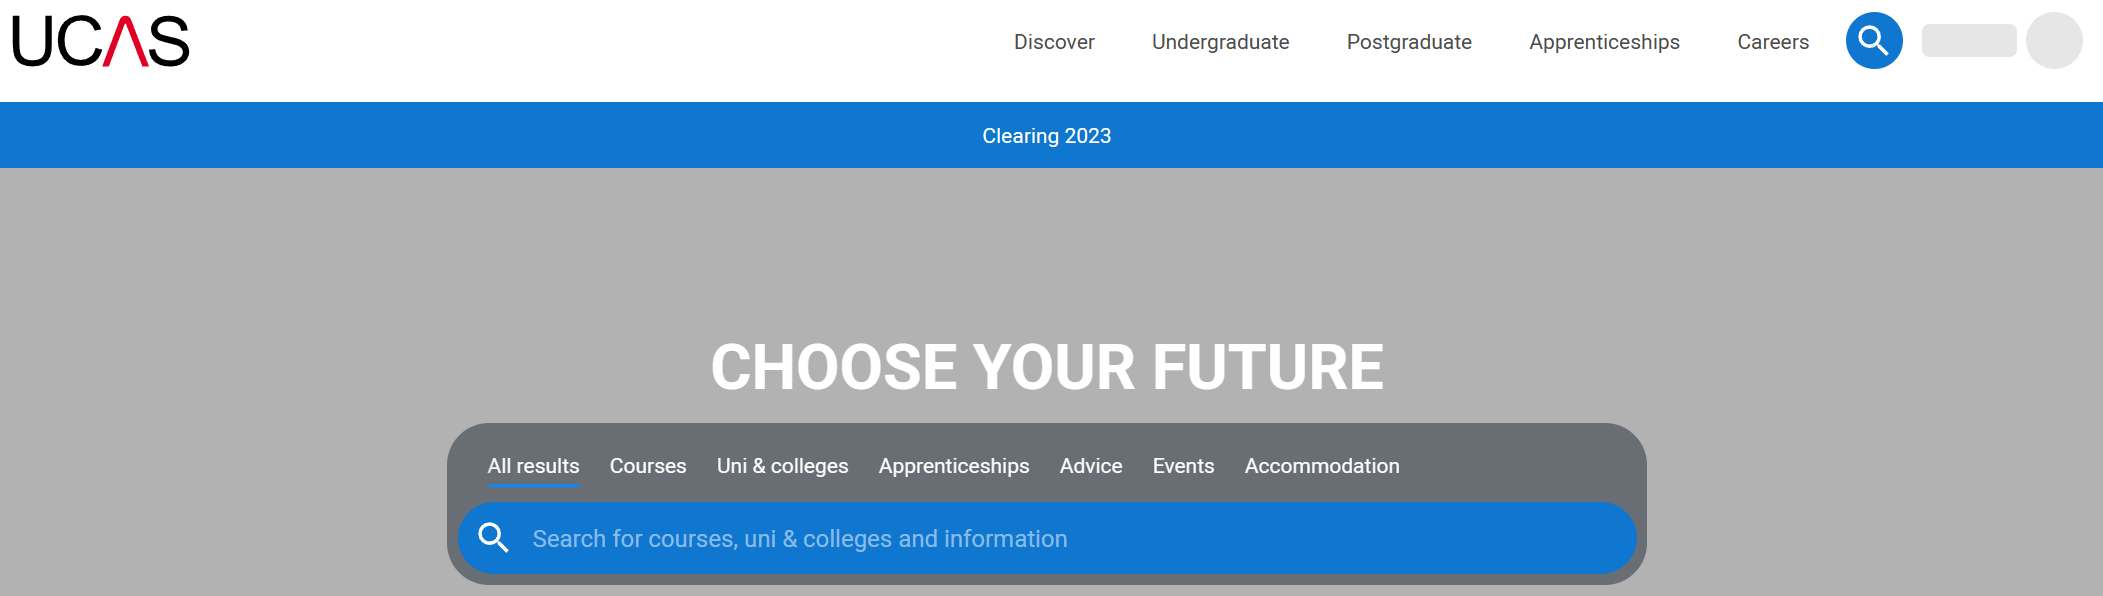
Task: Switch to the Advice tab
Action: point(1091,466)
